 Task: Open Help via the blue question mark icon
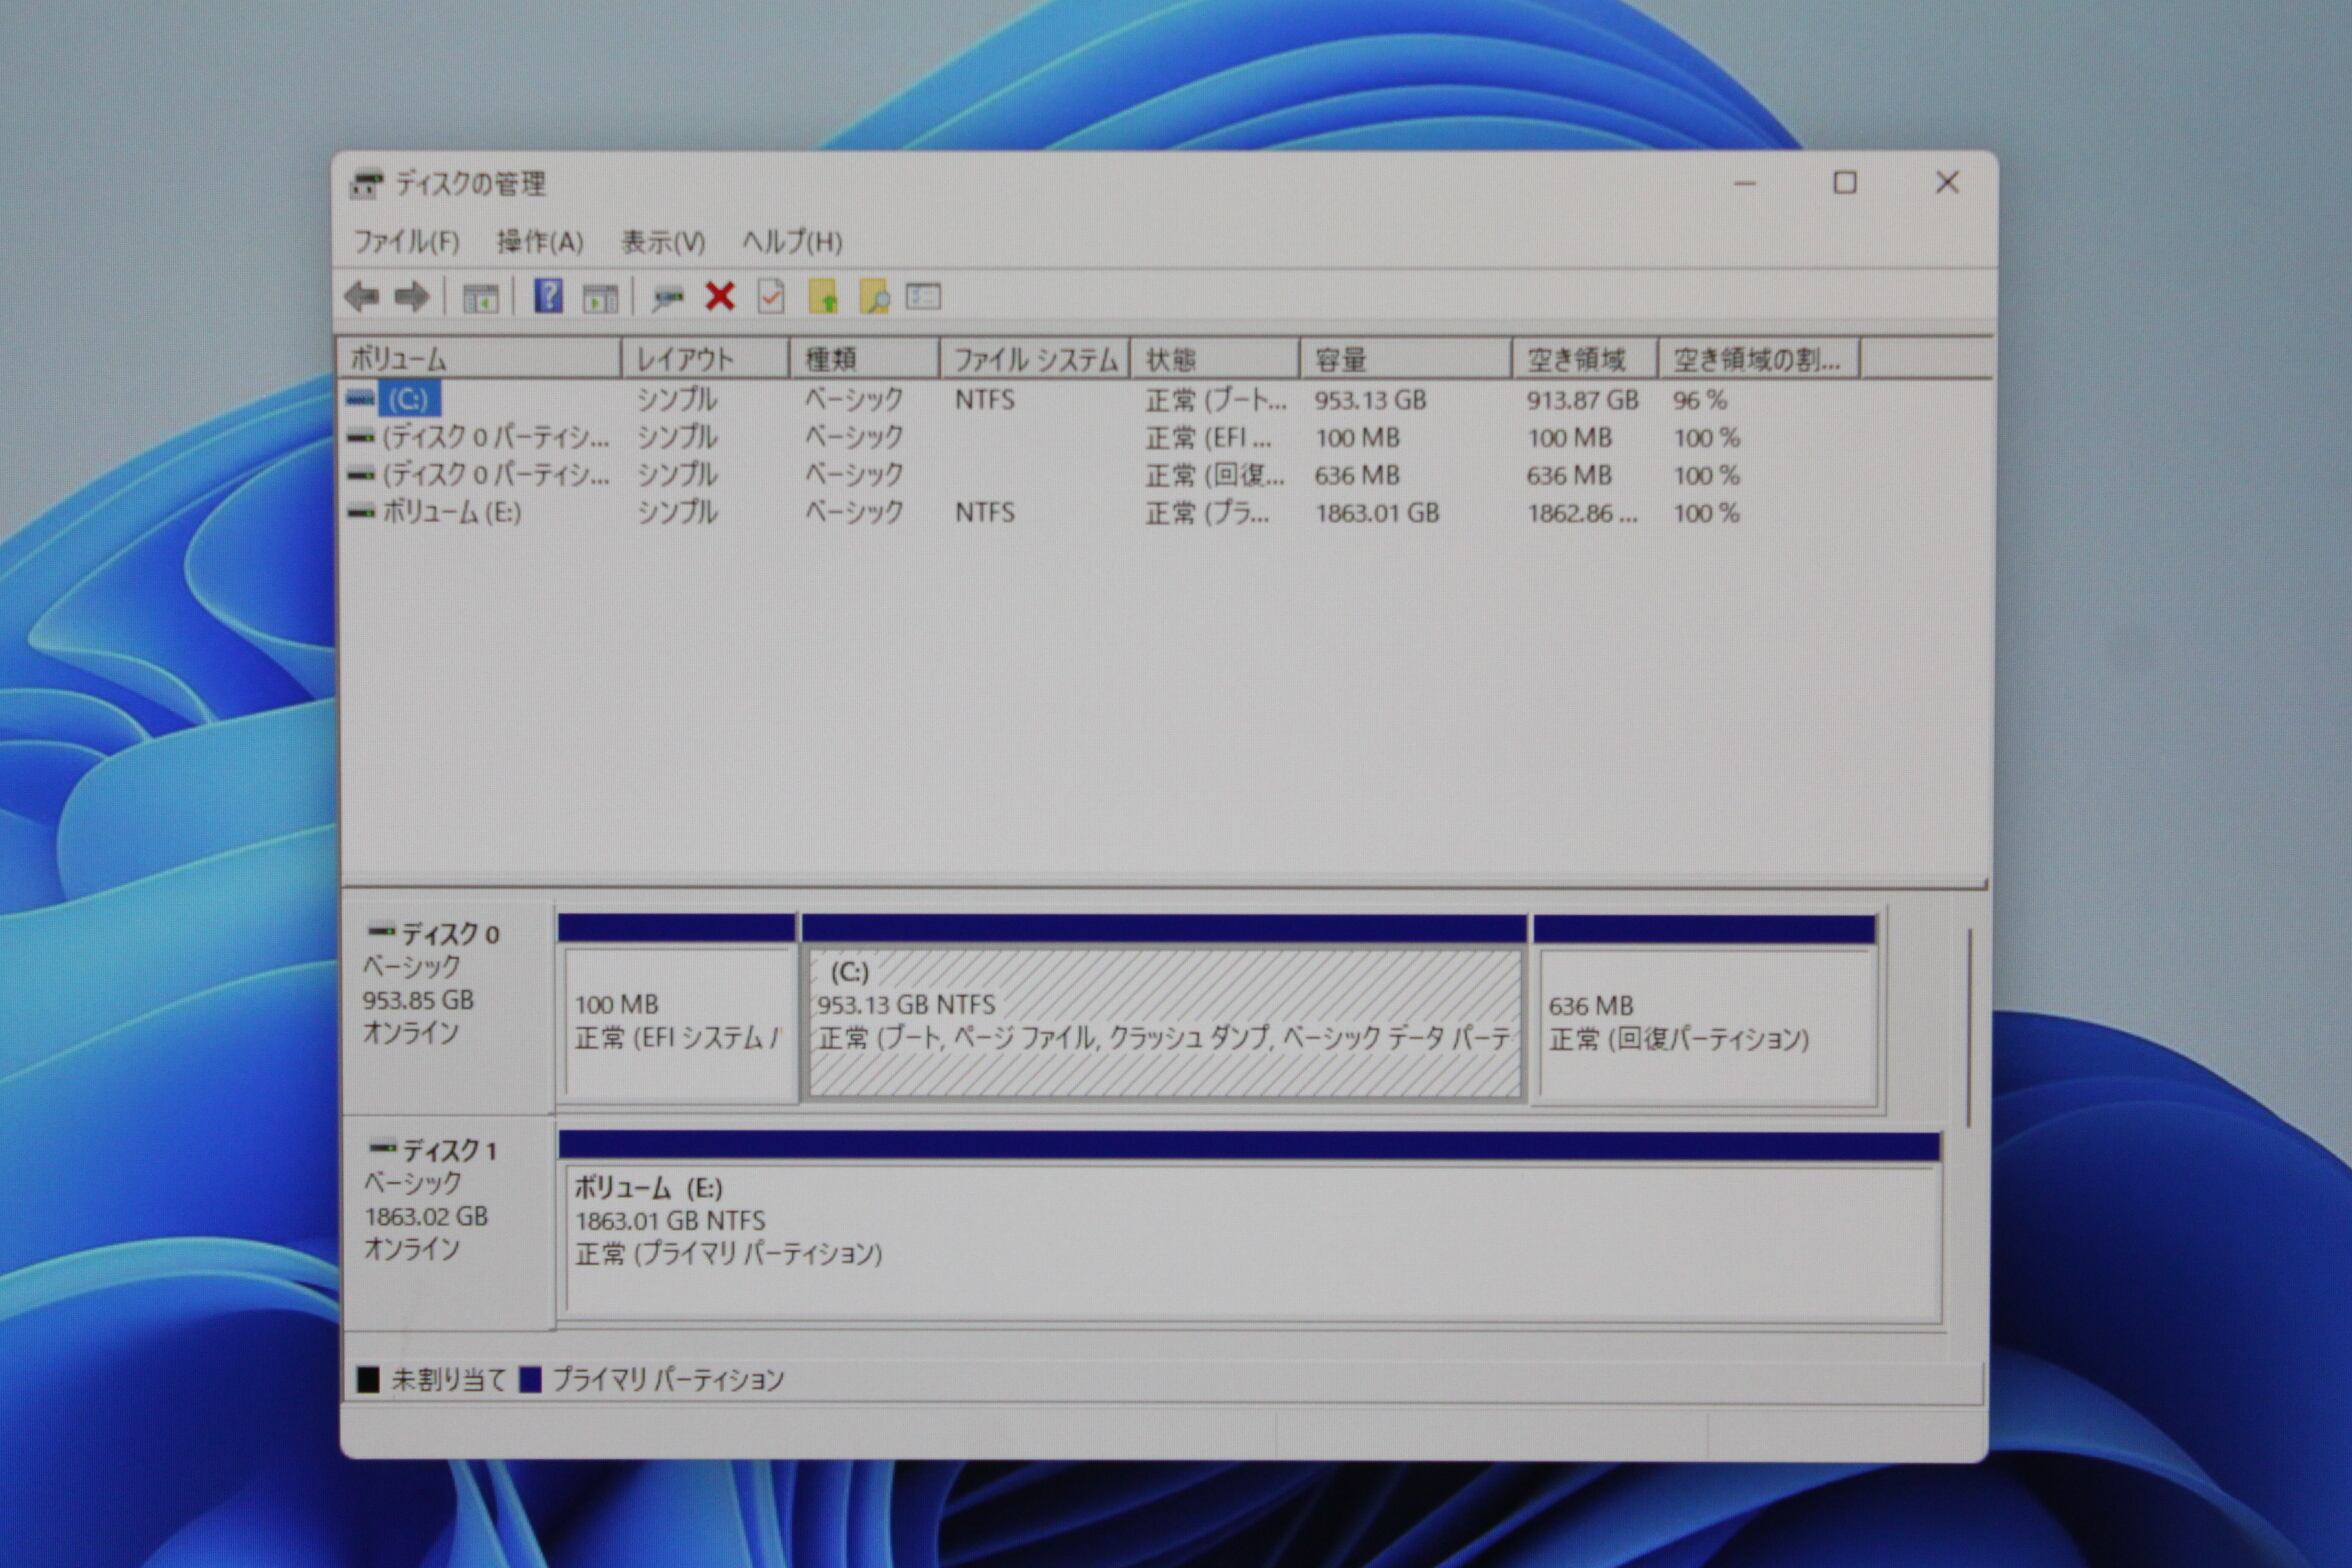(x=548, y=296)
